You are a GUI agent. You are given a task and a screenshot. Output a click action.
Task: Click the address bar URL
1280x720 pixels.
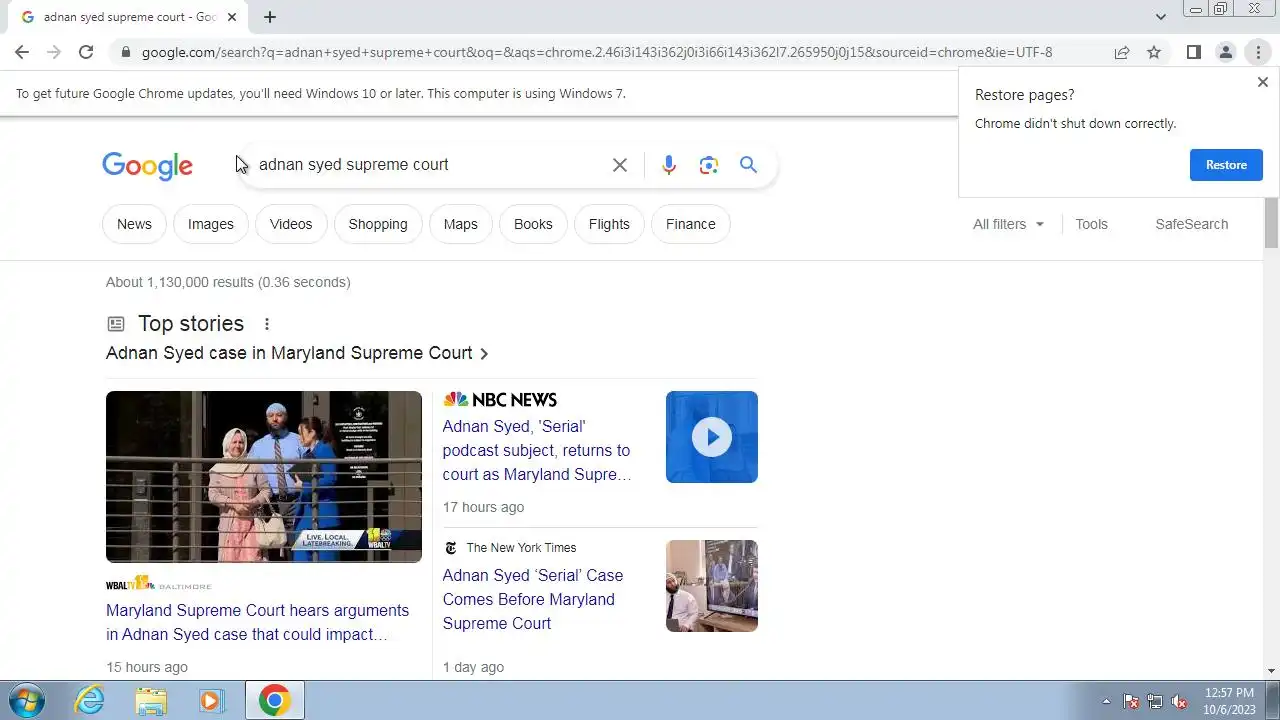tap(597, 52)
